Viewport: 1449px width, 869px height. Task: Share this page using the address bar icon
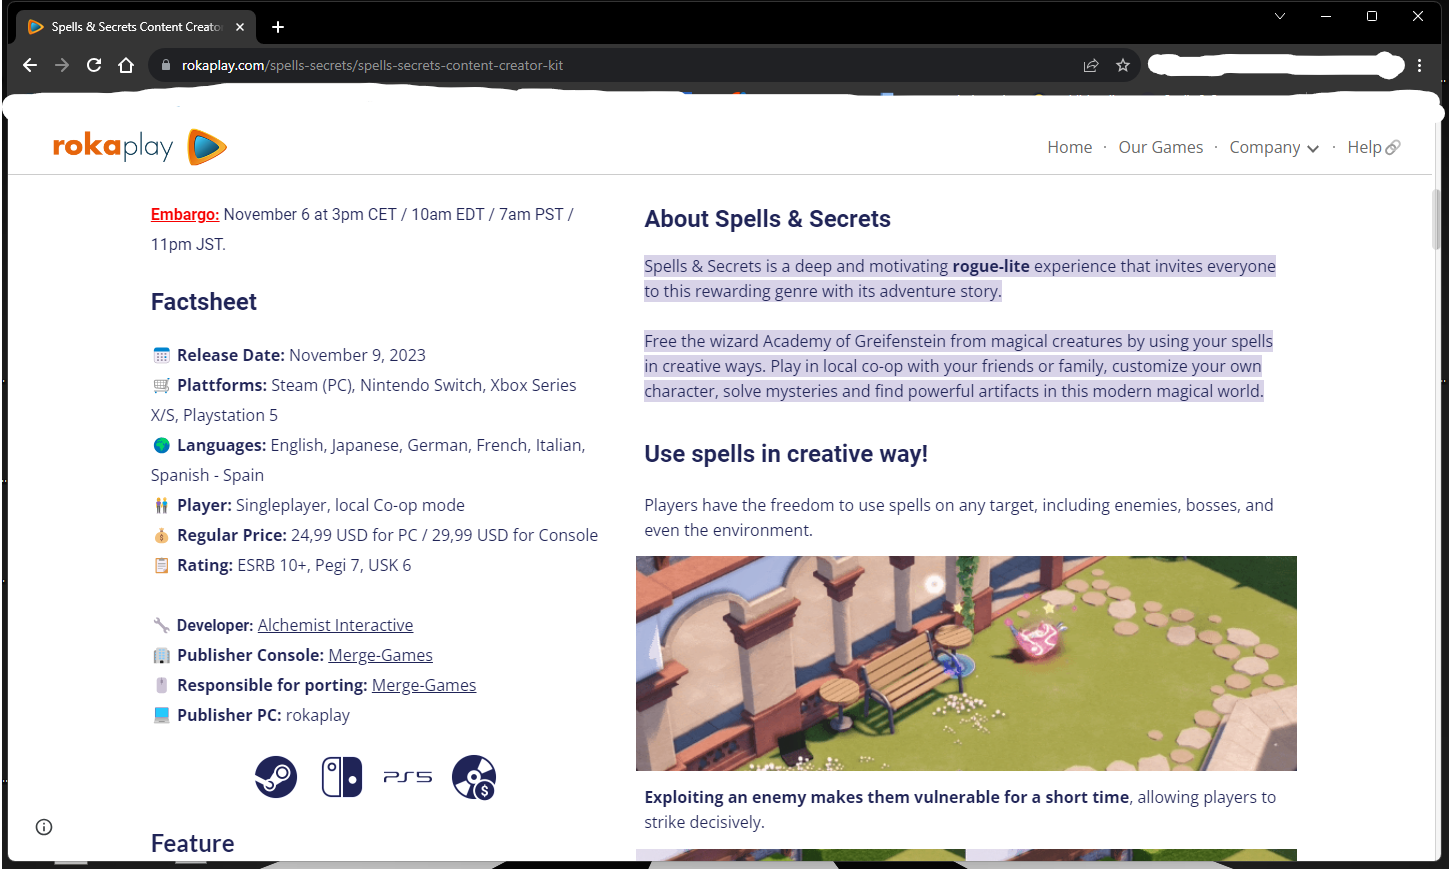click(x=1091, y=65)
